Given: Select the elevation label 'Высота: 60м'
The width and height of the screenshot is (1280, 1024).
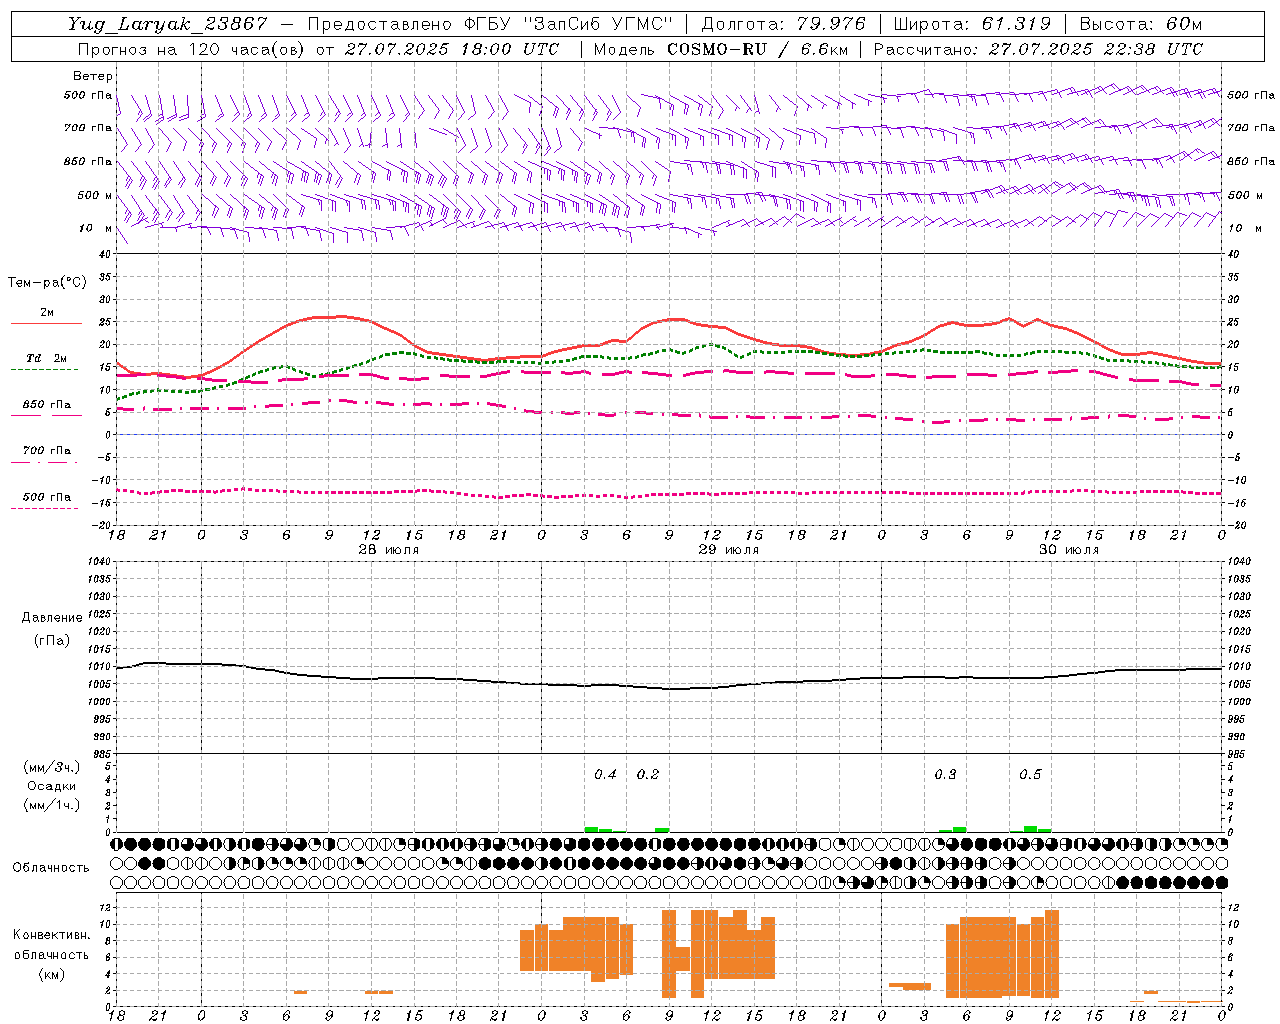Looking at the screenshot, I should tap(1141, 24).
